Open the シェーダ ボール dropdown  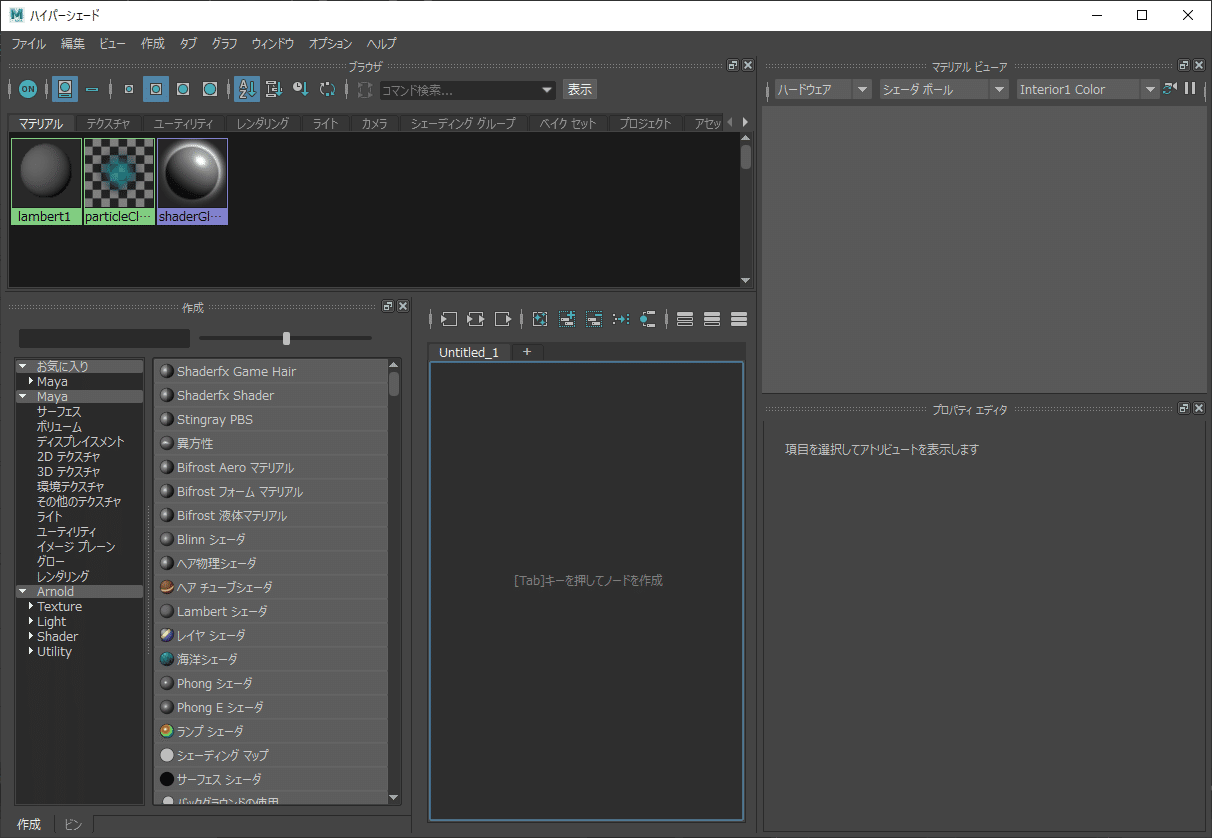944,90
